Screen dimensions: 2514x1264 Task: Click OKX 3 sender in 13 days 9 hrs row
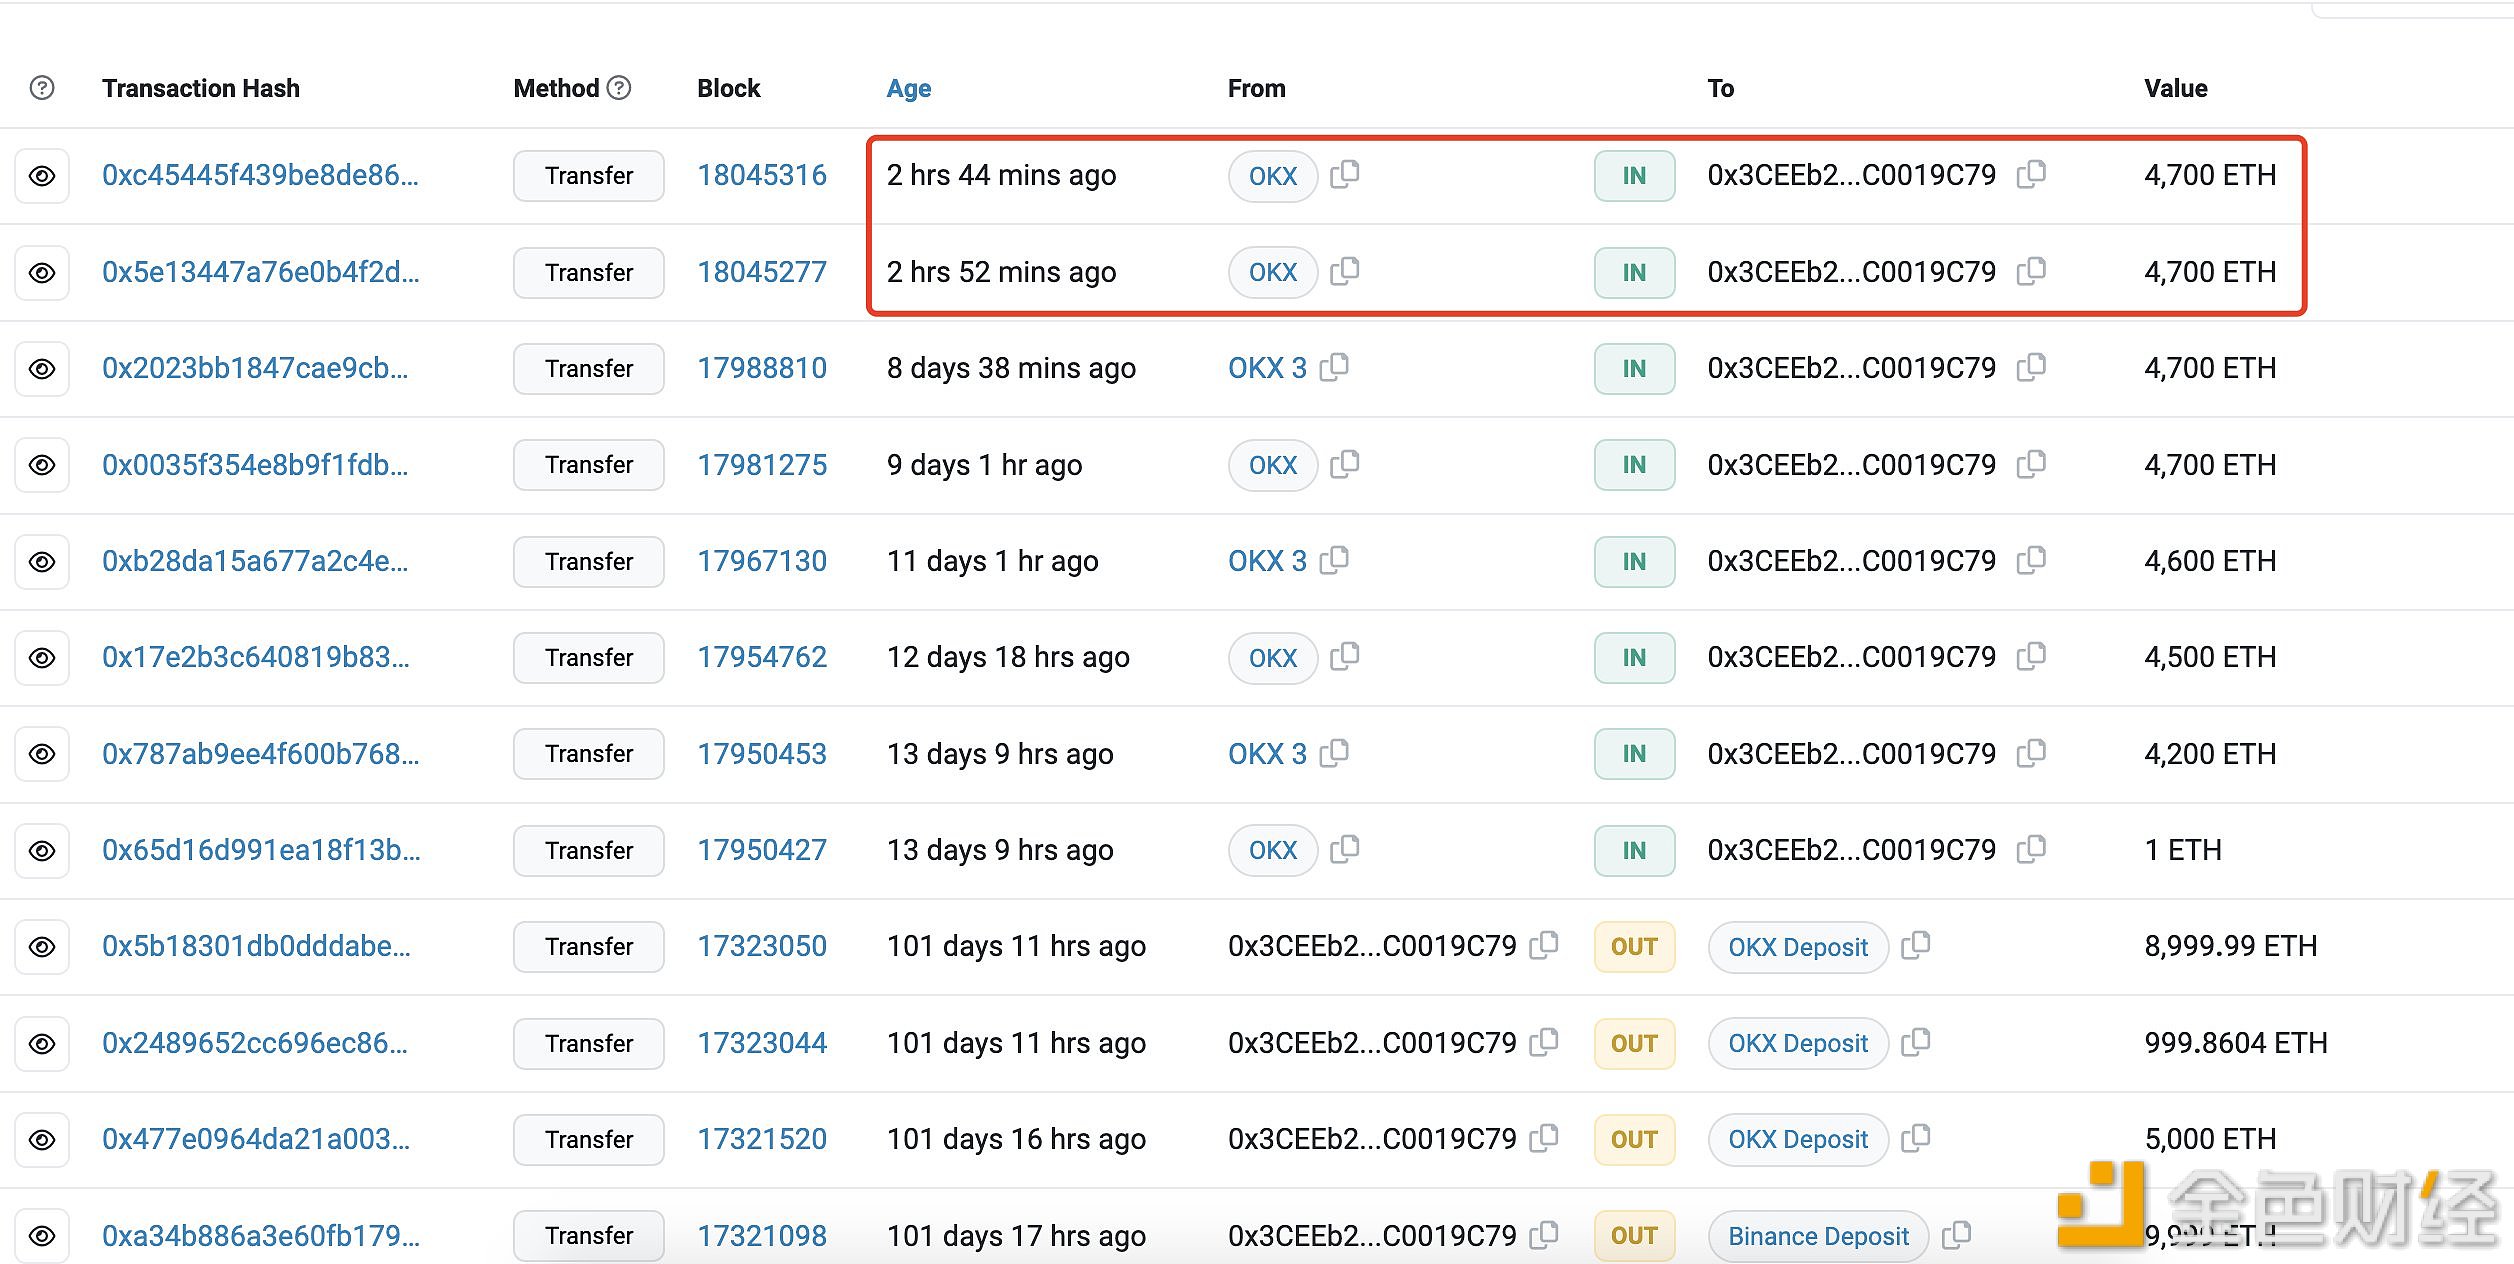point(1267,754)
